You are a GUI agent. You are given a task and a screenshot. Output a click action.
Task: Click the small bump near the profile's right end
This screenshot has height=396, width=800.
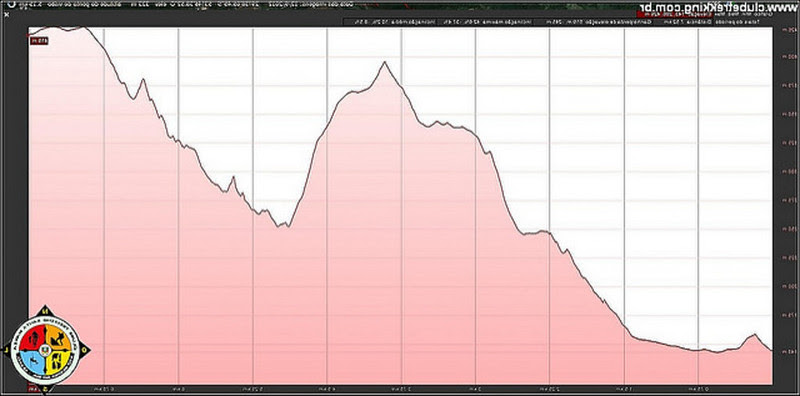[754, 335]
